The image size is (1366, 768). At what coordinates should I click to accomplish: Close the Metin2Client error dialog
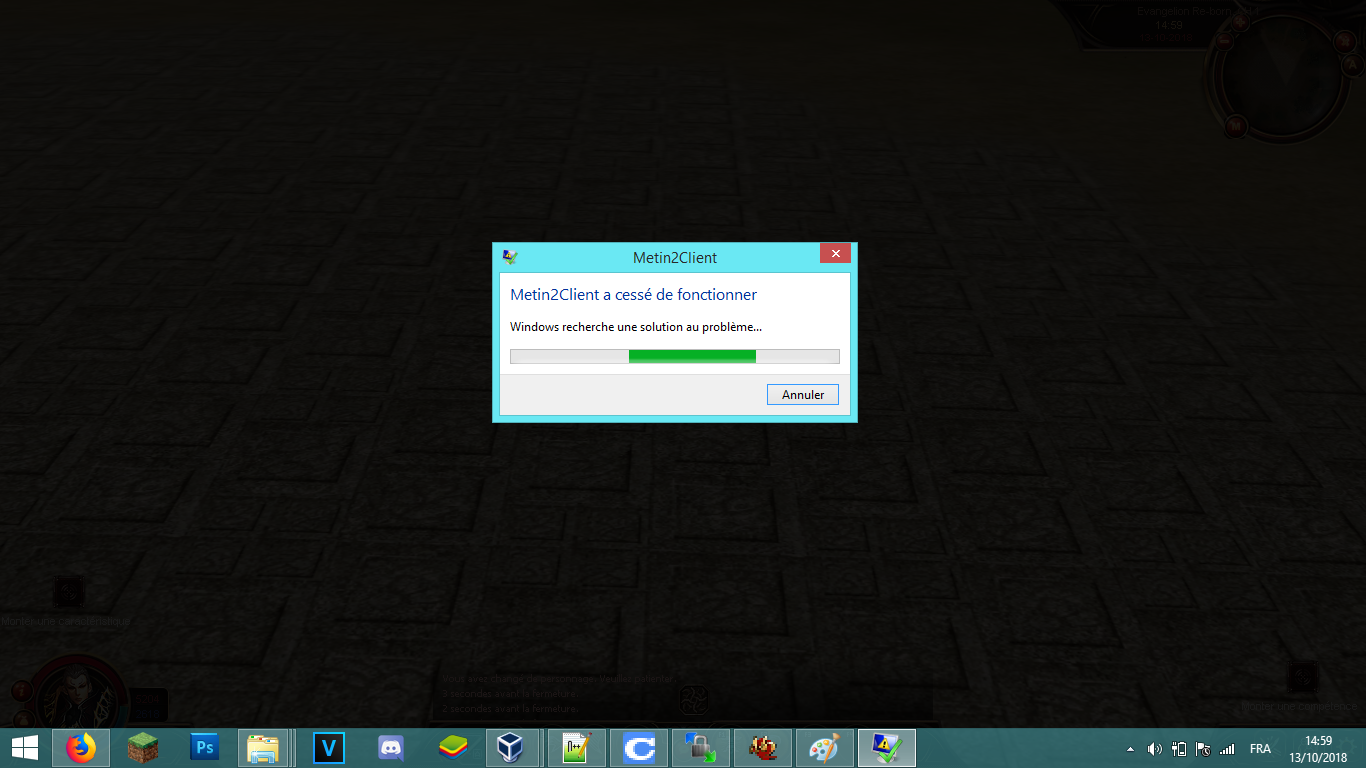coord(835,254)
